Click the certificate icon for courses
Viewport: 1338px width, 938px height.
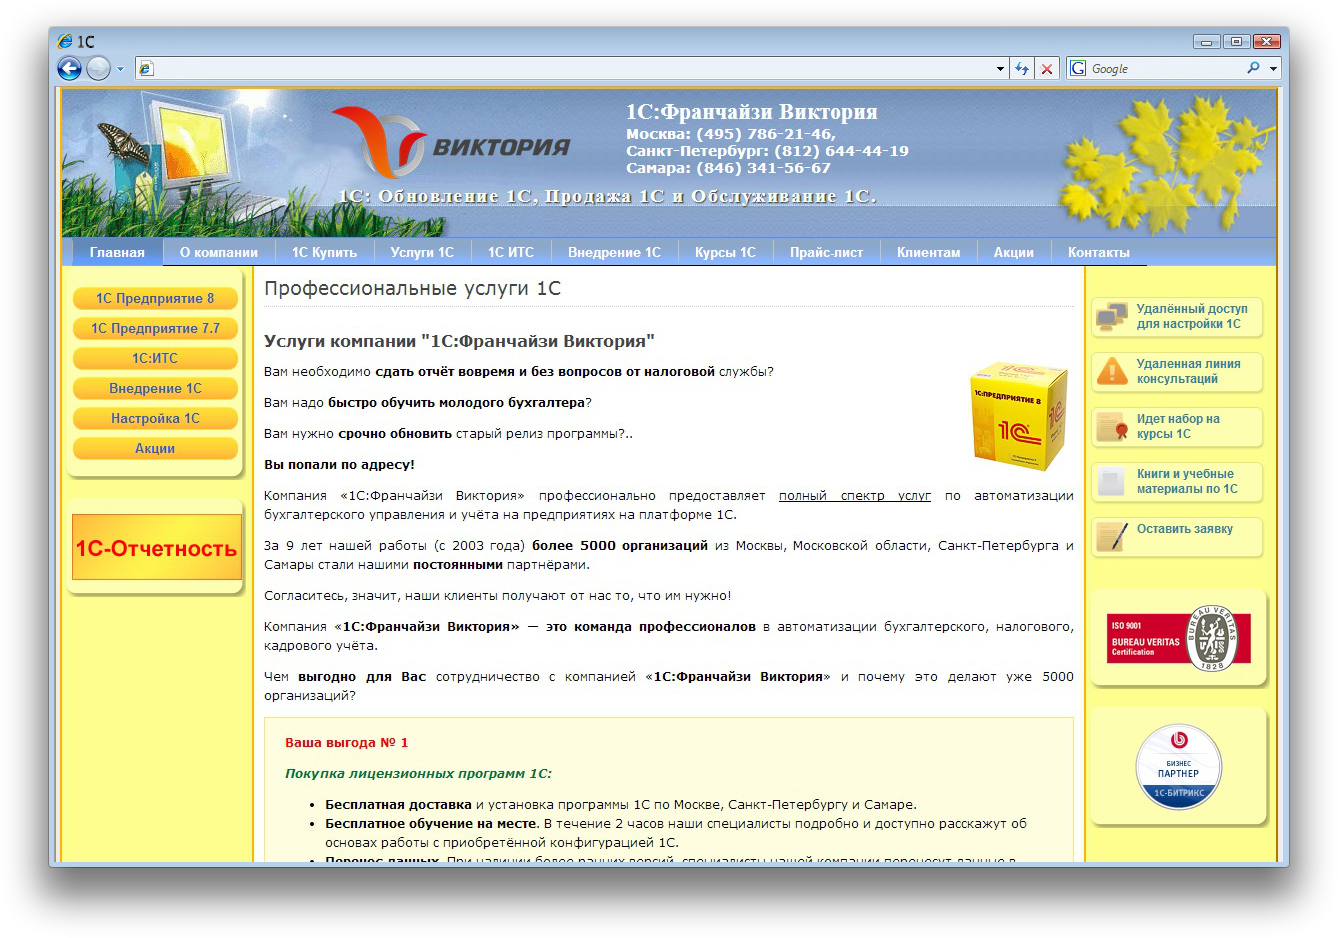click(1112, 426)
